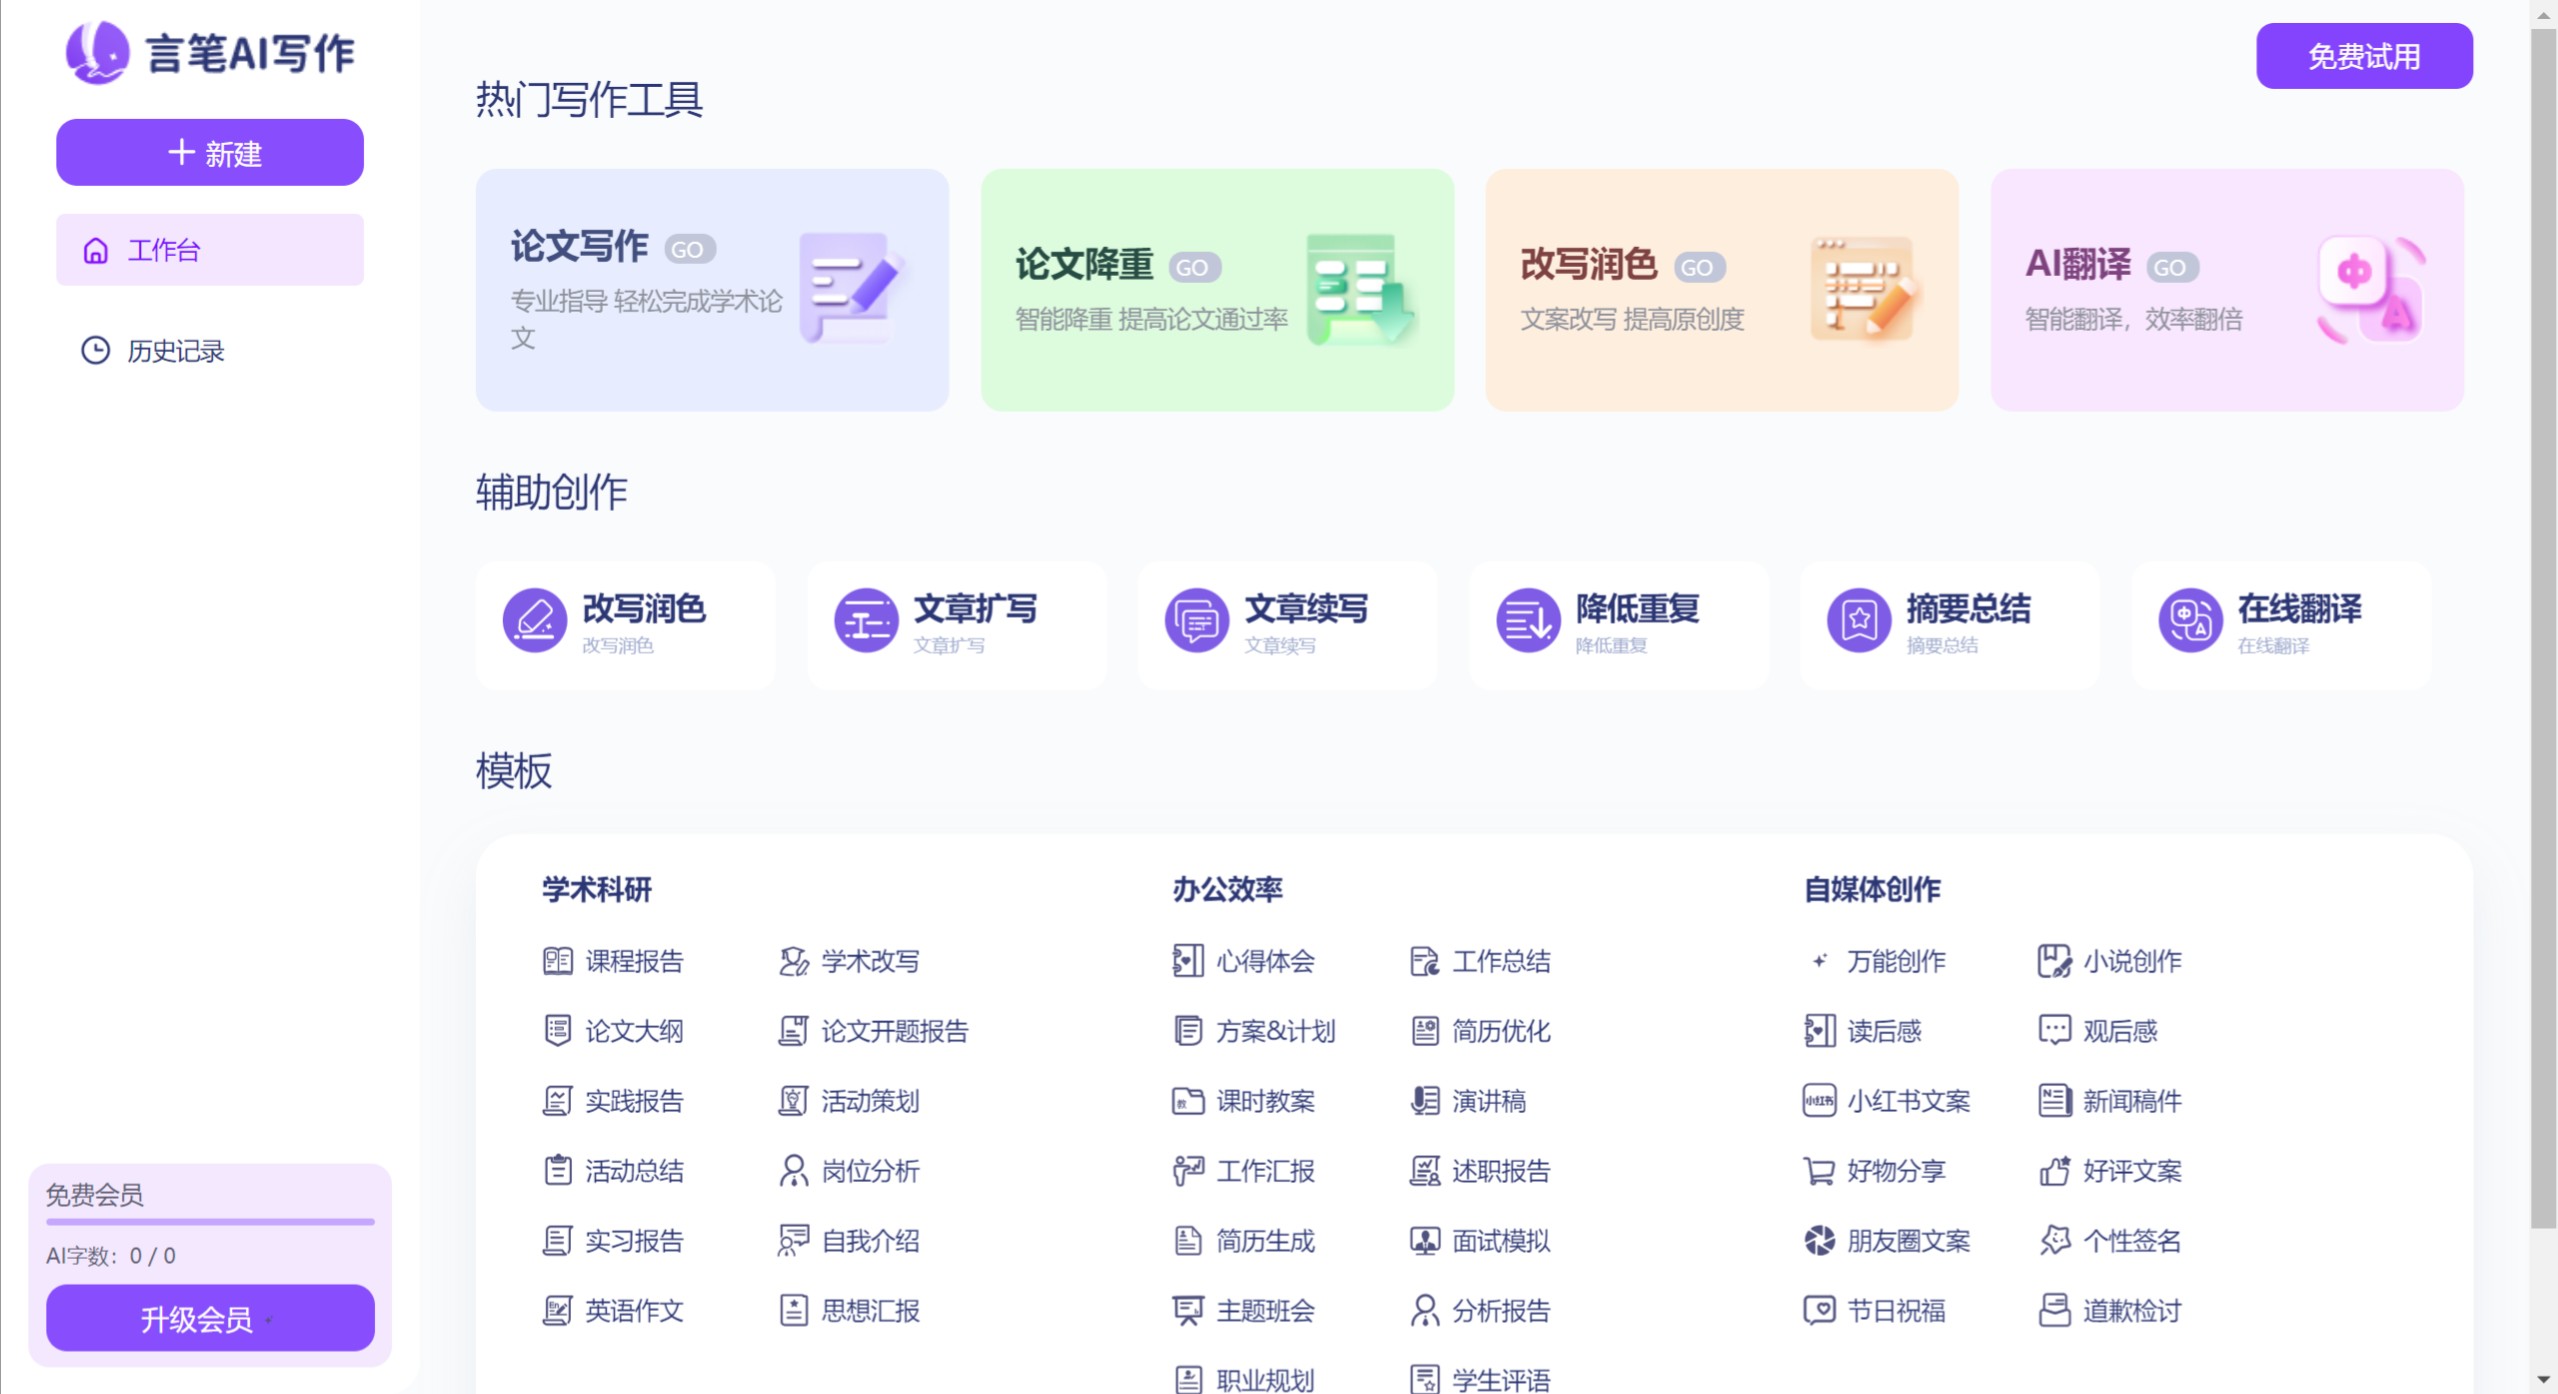This screenshot has width=2558, height=1394.
Task: Click the 文章续写 chat bubble icon
Action: coord(1196,621)
